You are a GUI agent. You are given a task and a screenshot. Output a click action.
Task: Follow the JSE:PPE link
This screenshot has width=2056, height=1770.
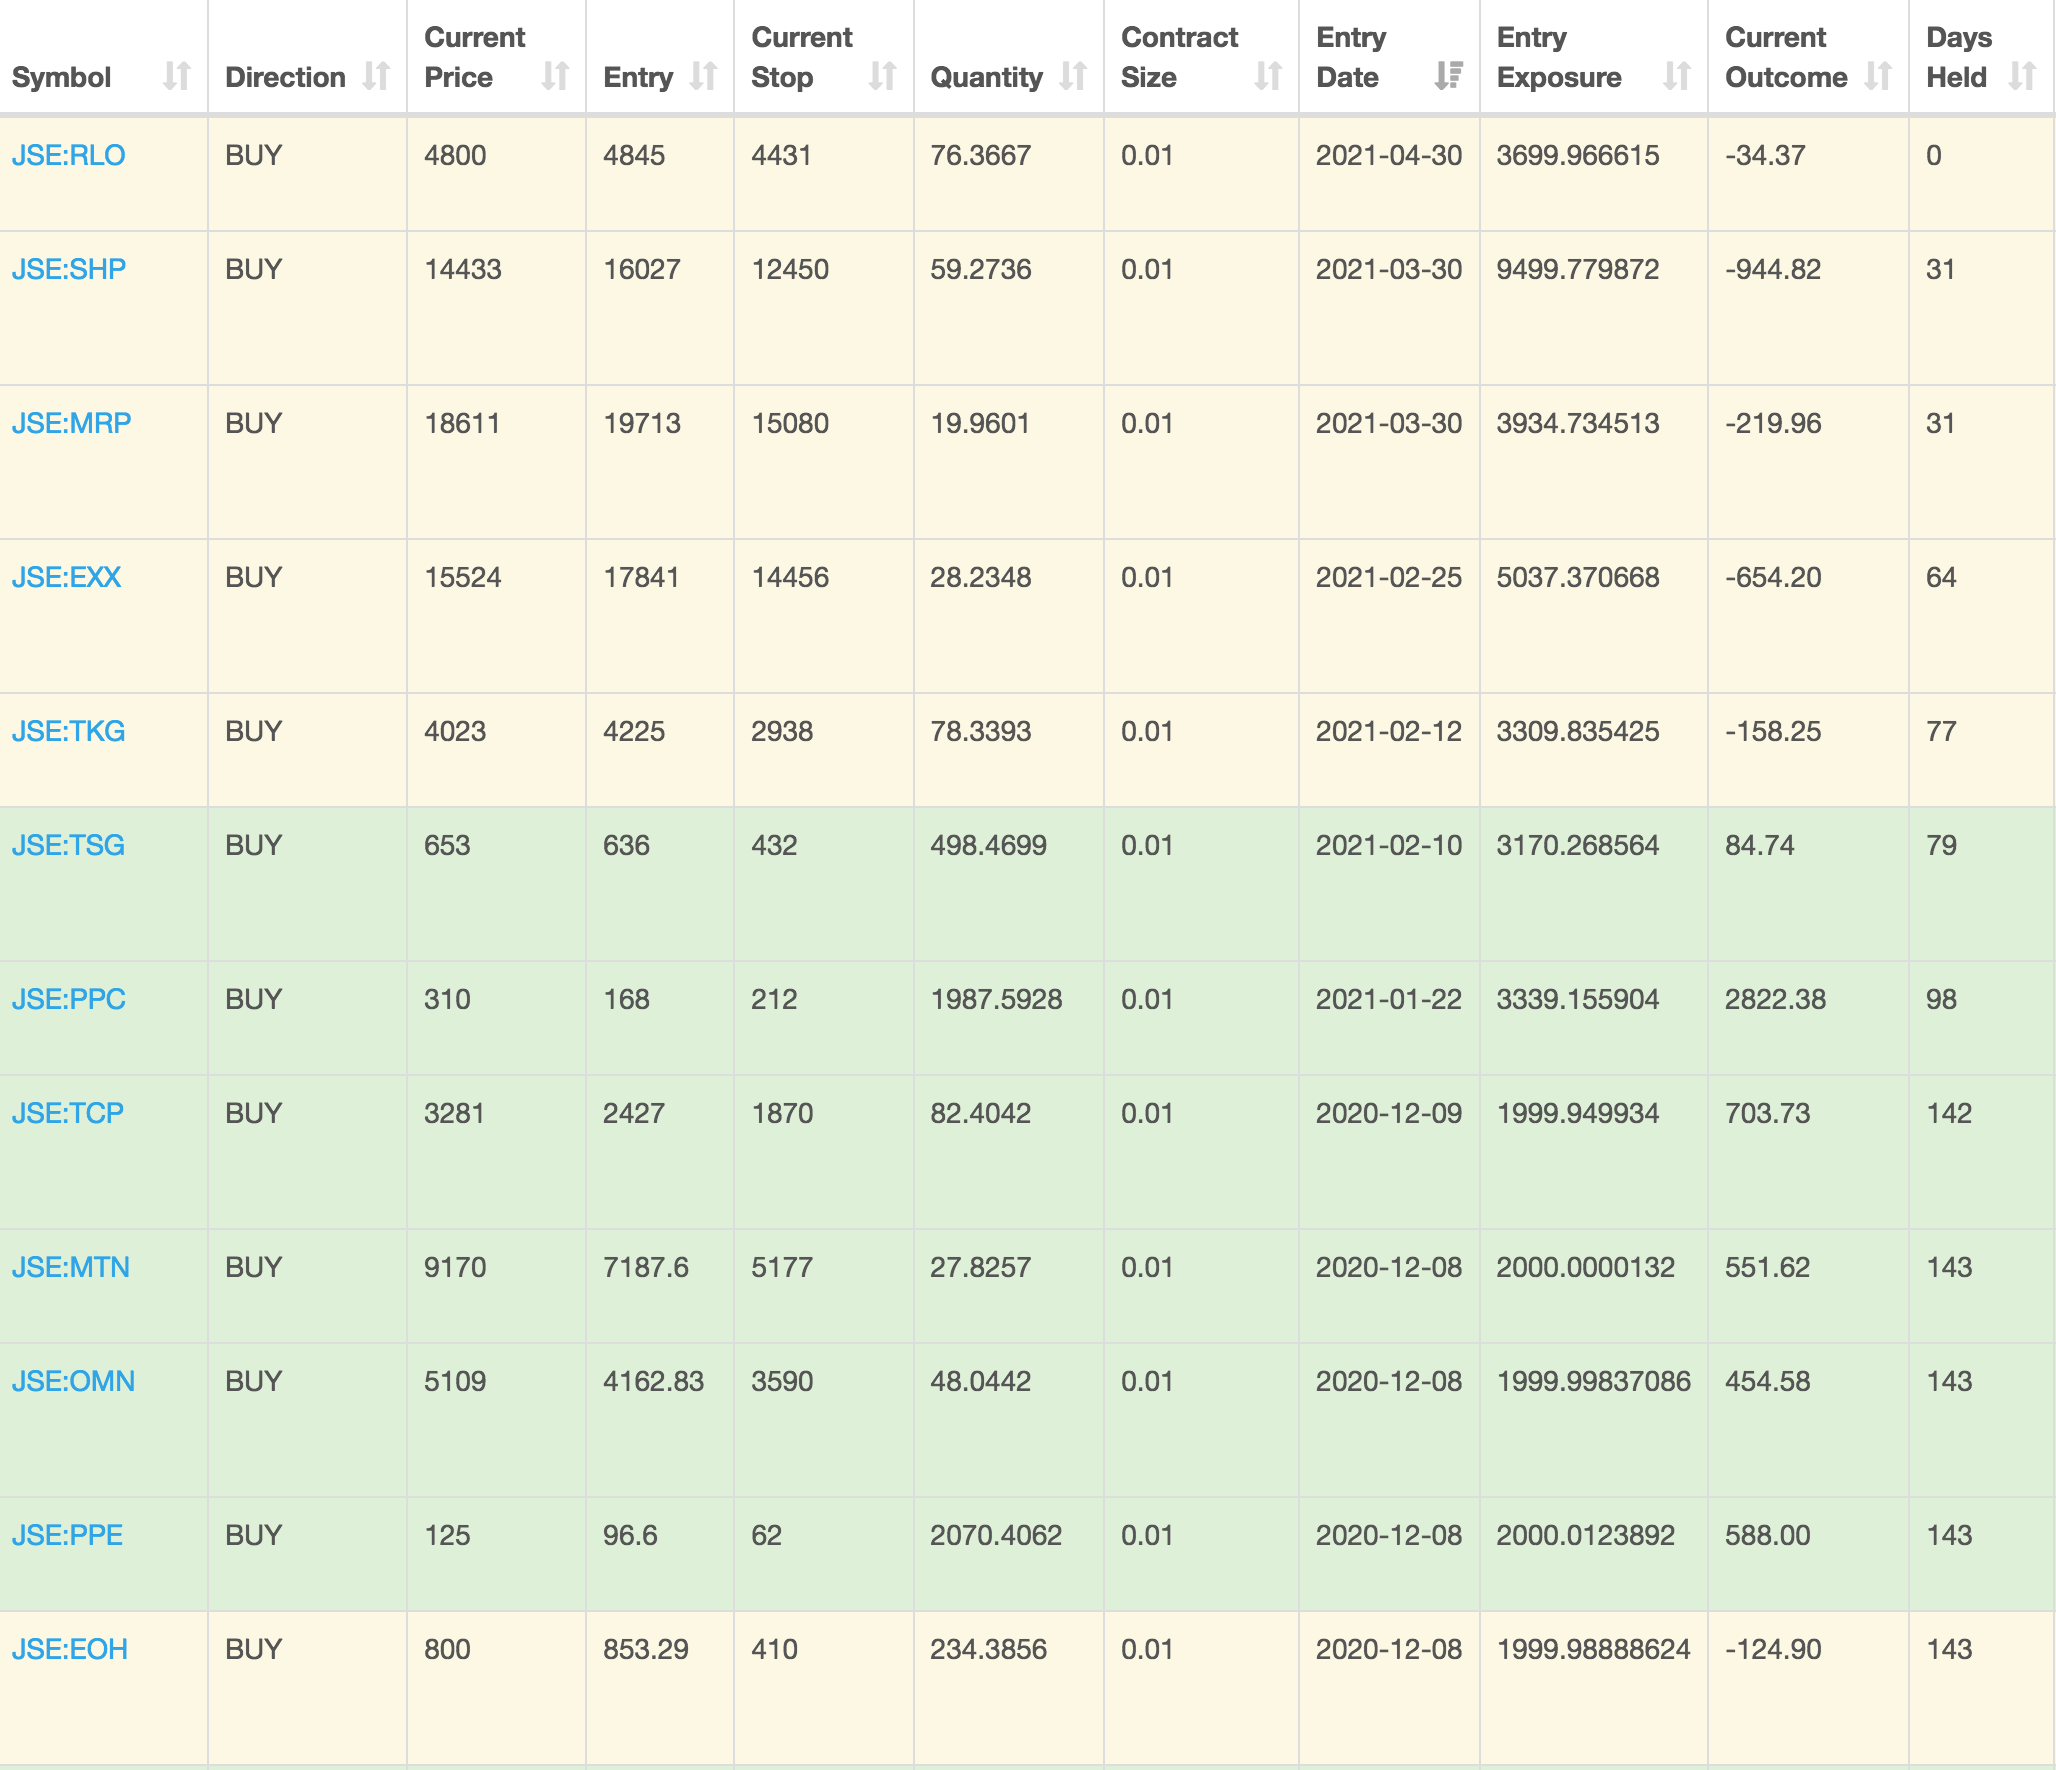67,1535
